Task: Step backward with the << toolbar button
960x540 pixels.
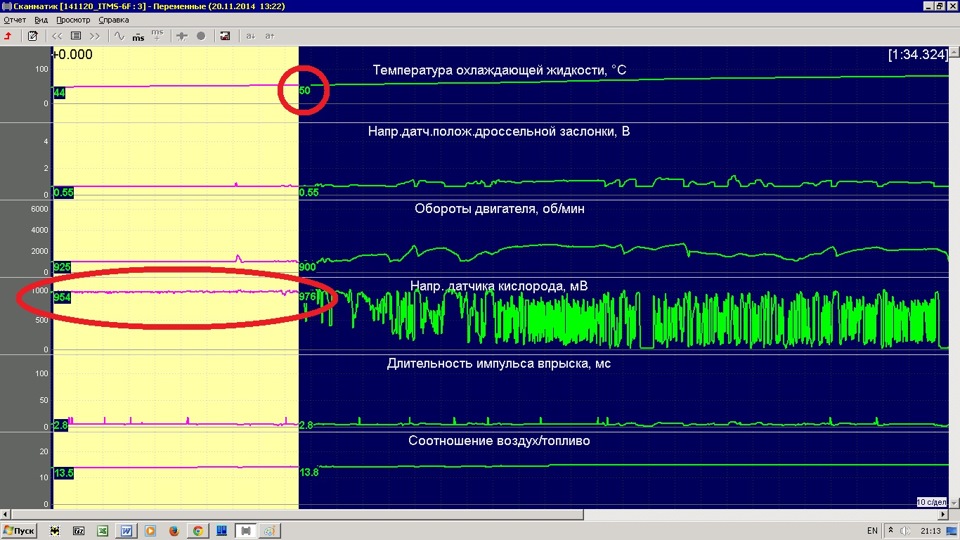Action: tap(57, 36)
